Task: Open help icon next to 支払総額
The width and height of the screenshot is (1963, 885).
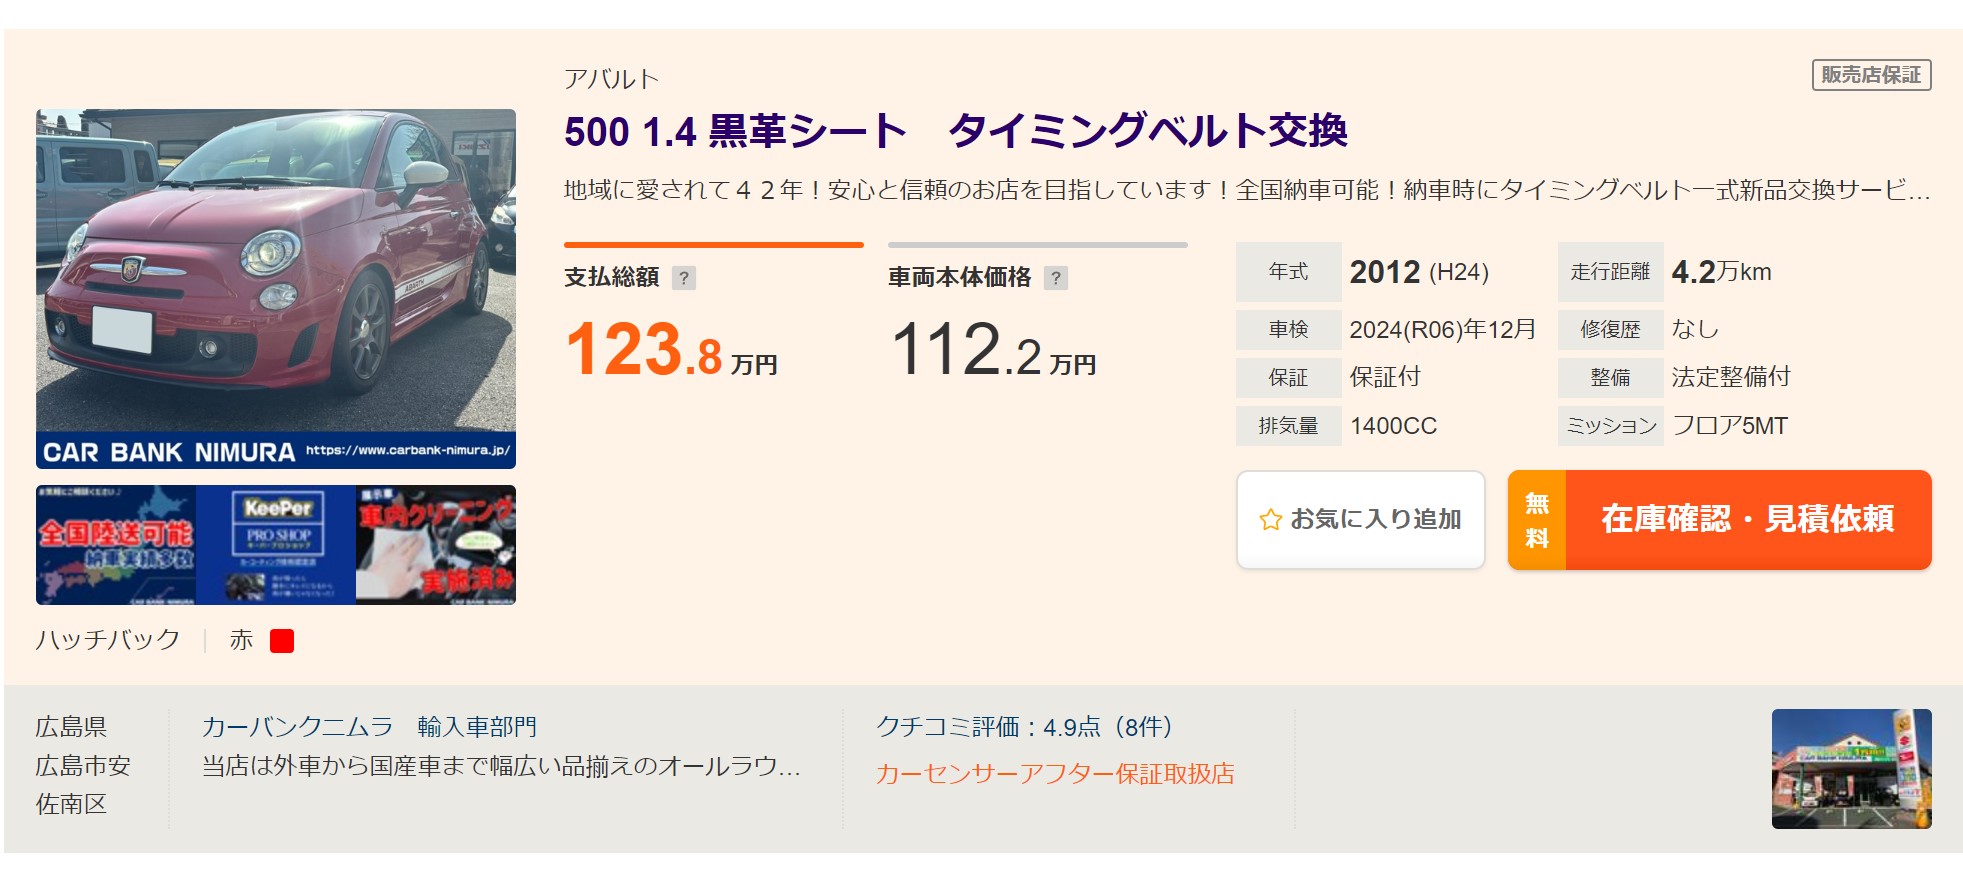Action: click(684, 278)
